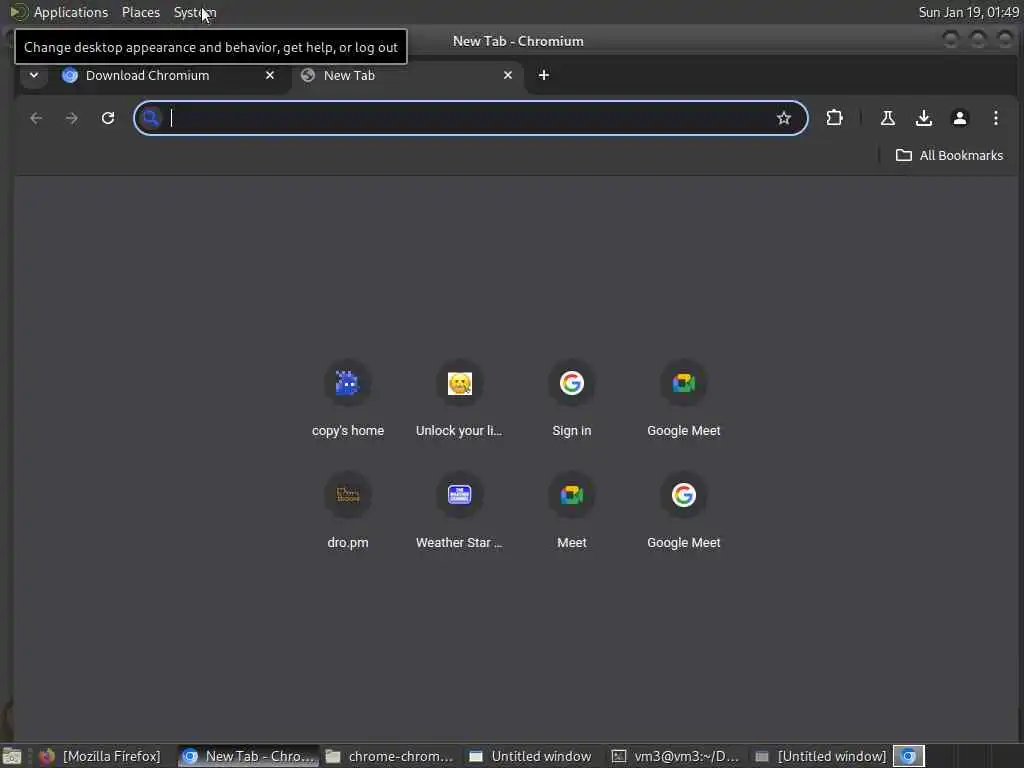Open the Chrome Labs flask icon
The width and height of the screenshot is (1024, 768).
pyautogui.click(x=888, y=118)
